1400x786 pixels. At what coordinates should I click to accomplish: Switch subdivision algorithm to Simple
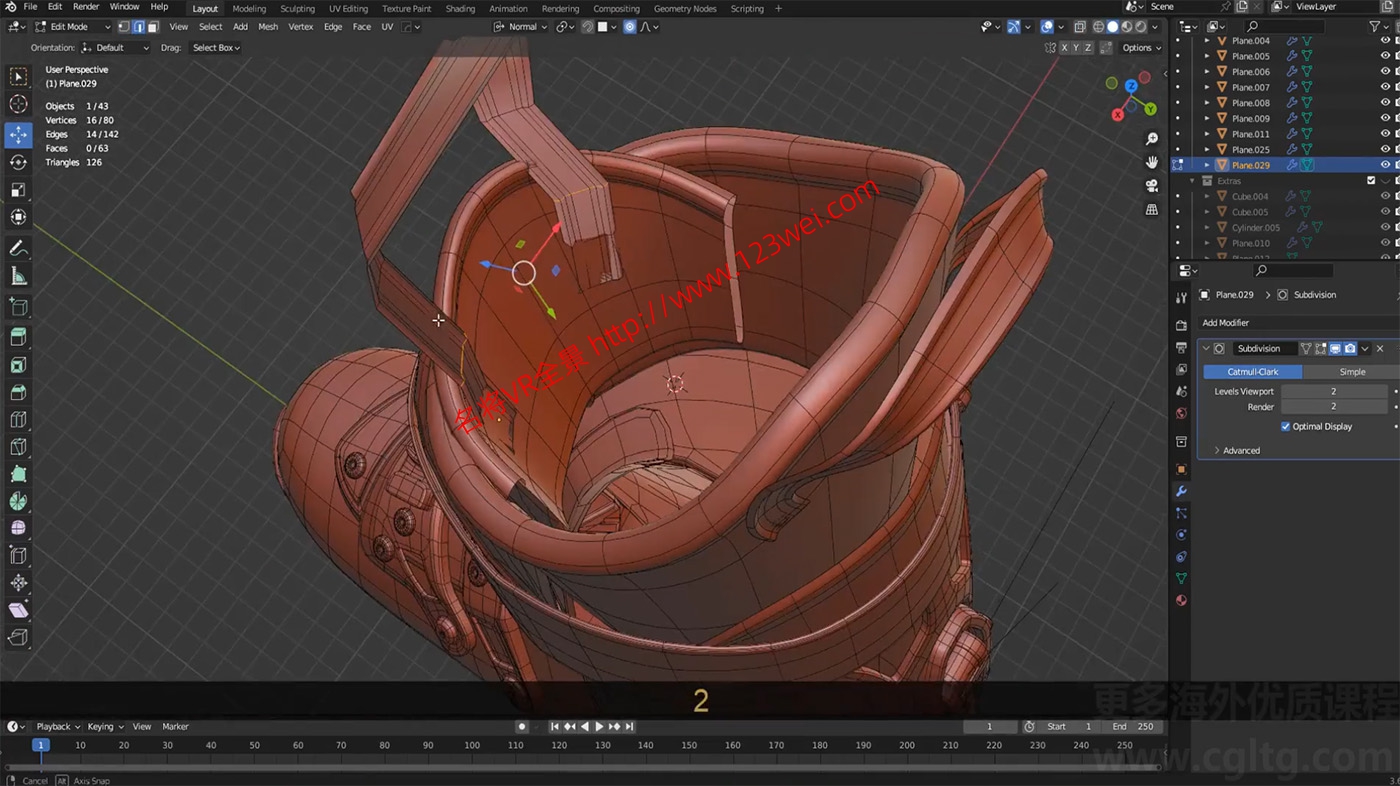coord(1352,371)
